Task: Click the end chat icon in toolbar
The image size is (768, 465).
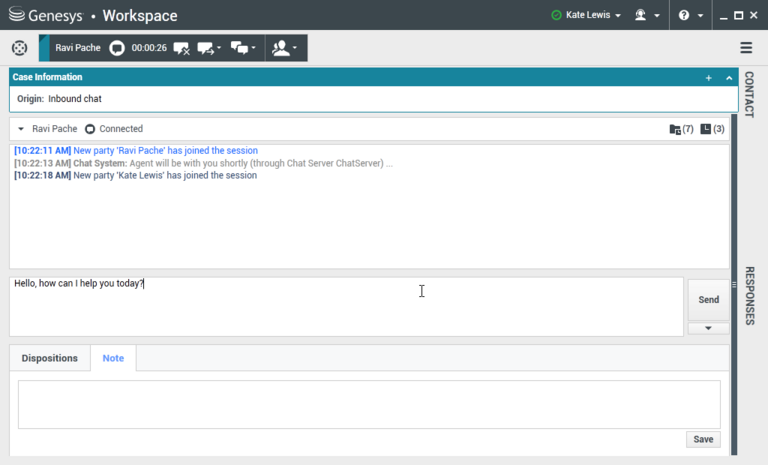Action: click(181, 48)
